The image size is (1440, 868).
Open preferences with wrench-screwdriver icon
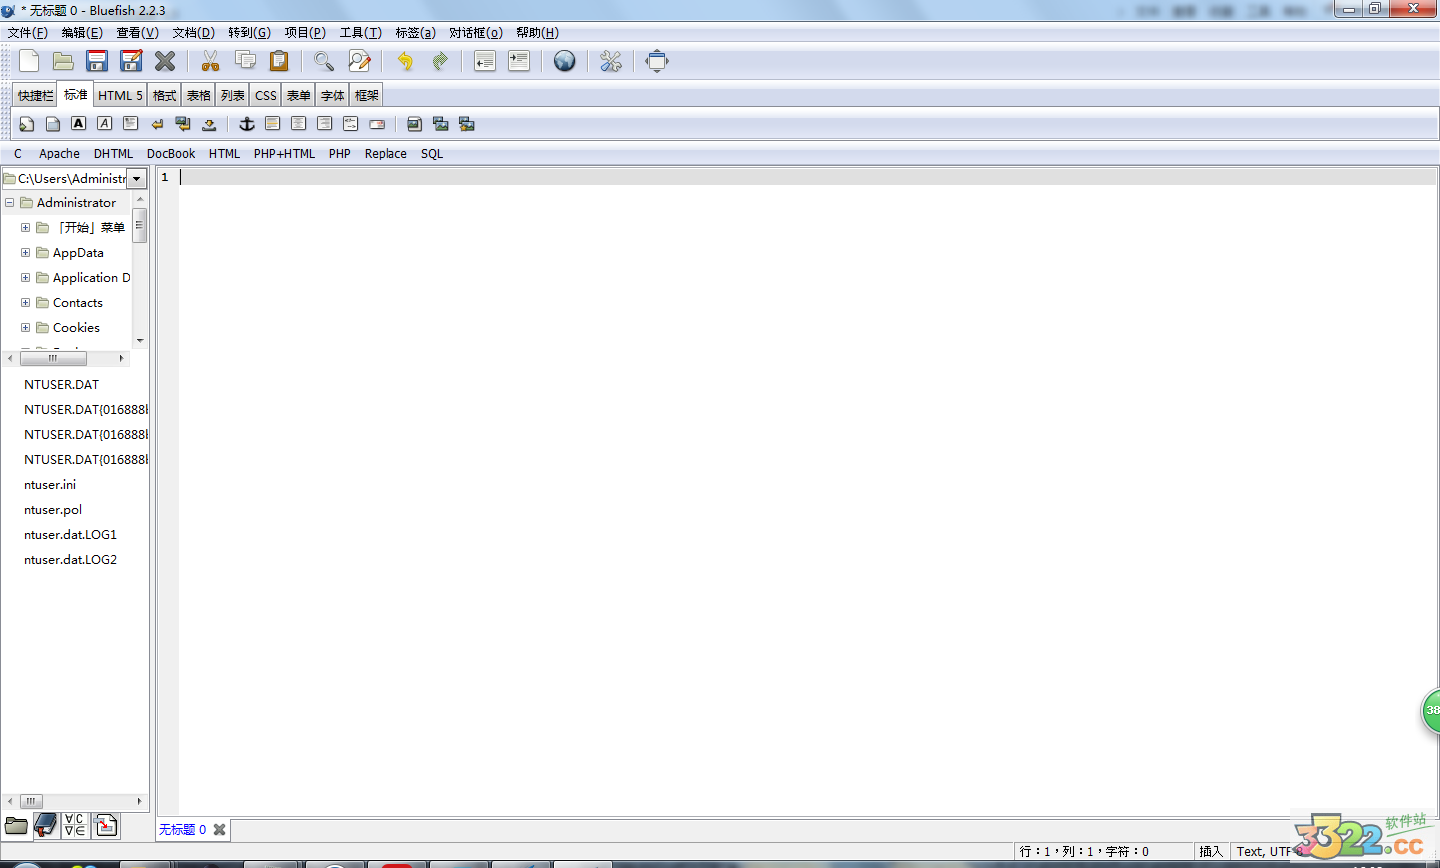point(611,61)
